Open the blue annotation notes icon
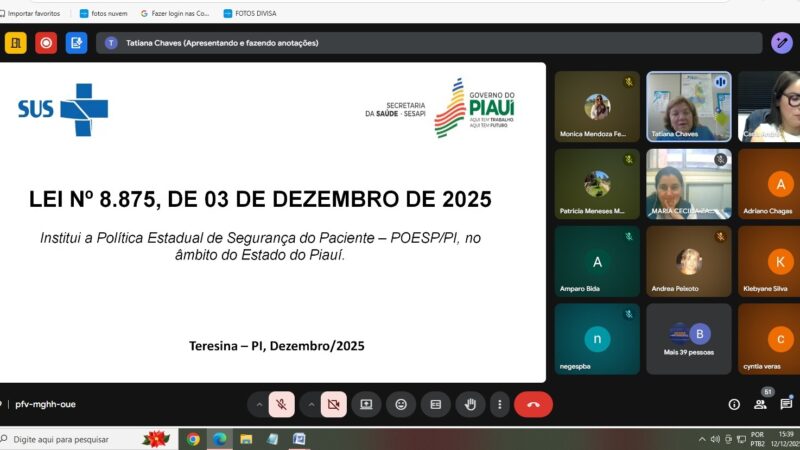The image size is (800, 450). tap(77, 43)
